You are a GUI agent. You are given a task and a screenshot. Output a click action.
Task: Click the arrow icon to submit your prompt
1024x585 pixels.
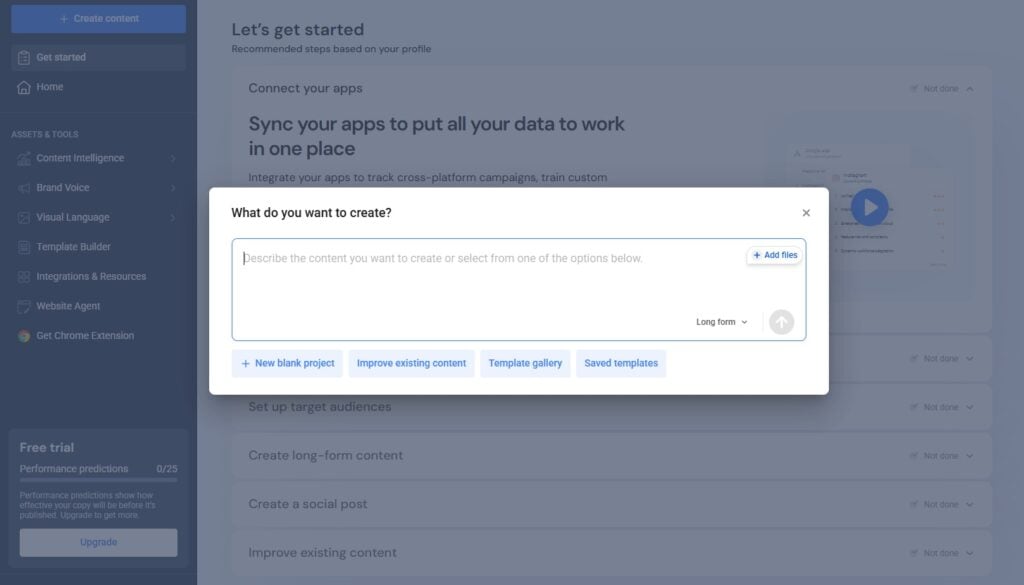(781, 322)
